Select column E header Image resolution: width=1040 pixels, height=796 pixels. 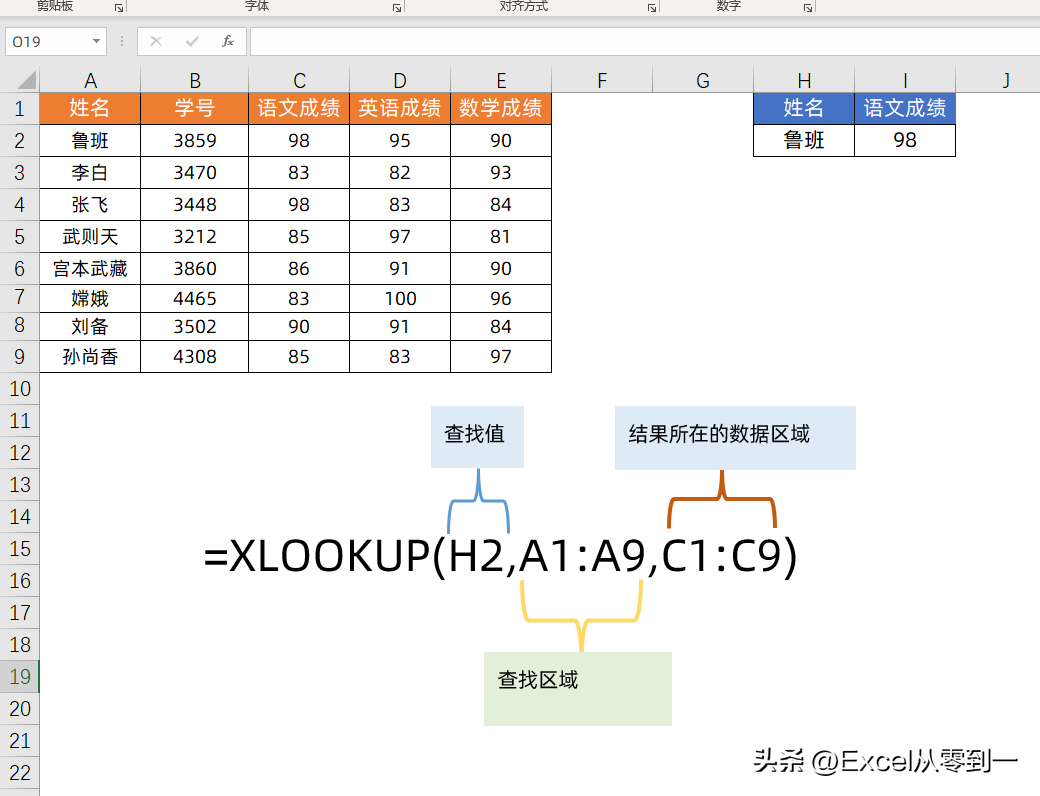point(501,80)
